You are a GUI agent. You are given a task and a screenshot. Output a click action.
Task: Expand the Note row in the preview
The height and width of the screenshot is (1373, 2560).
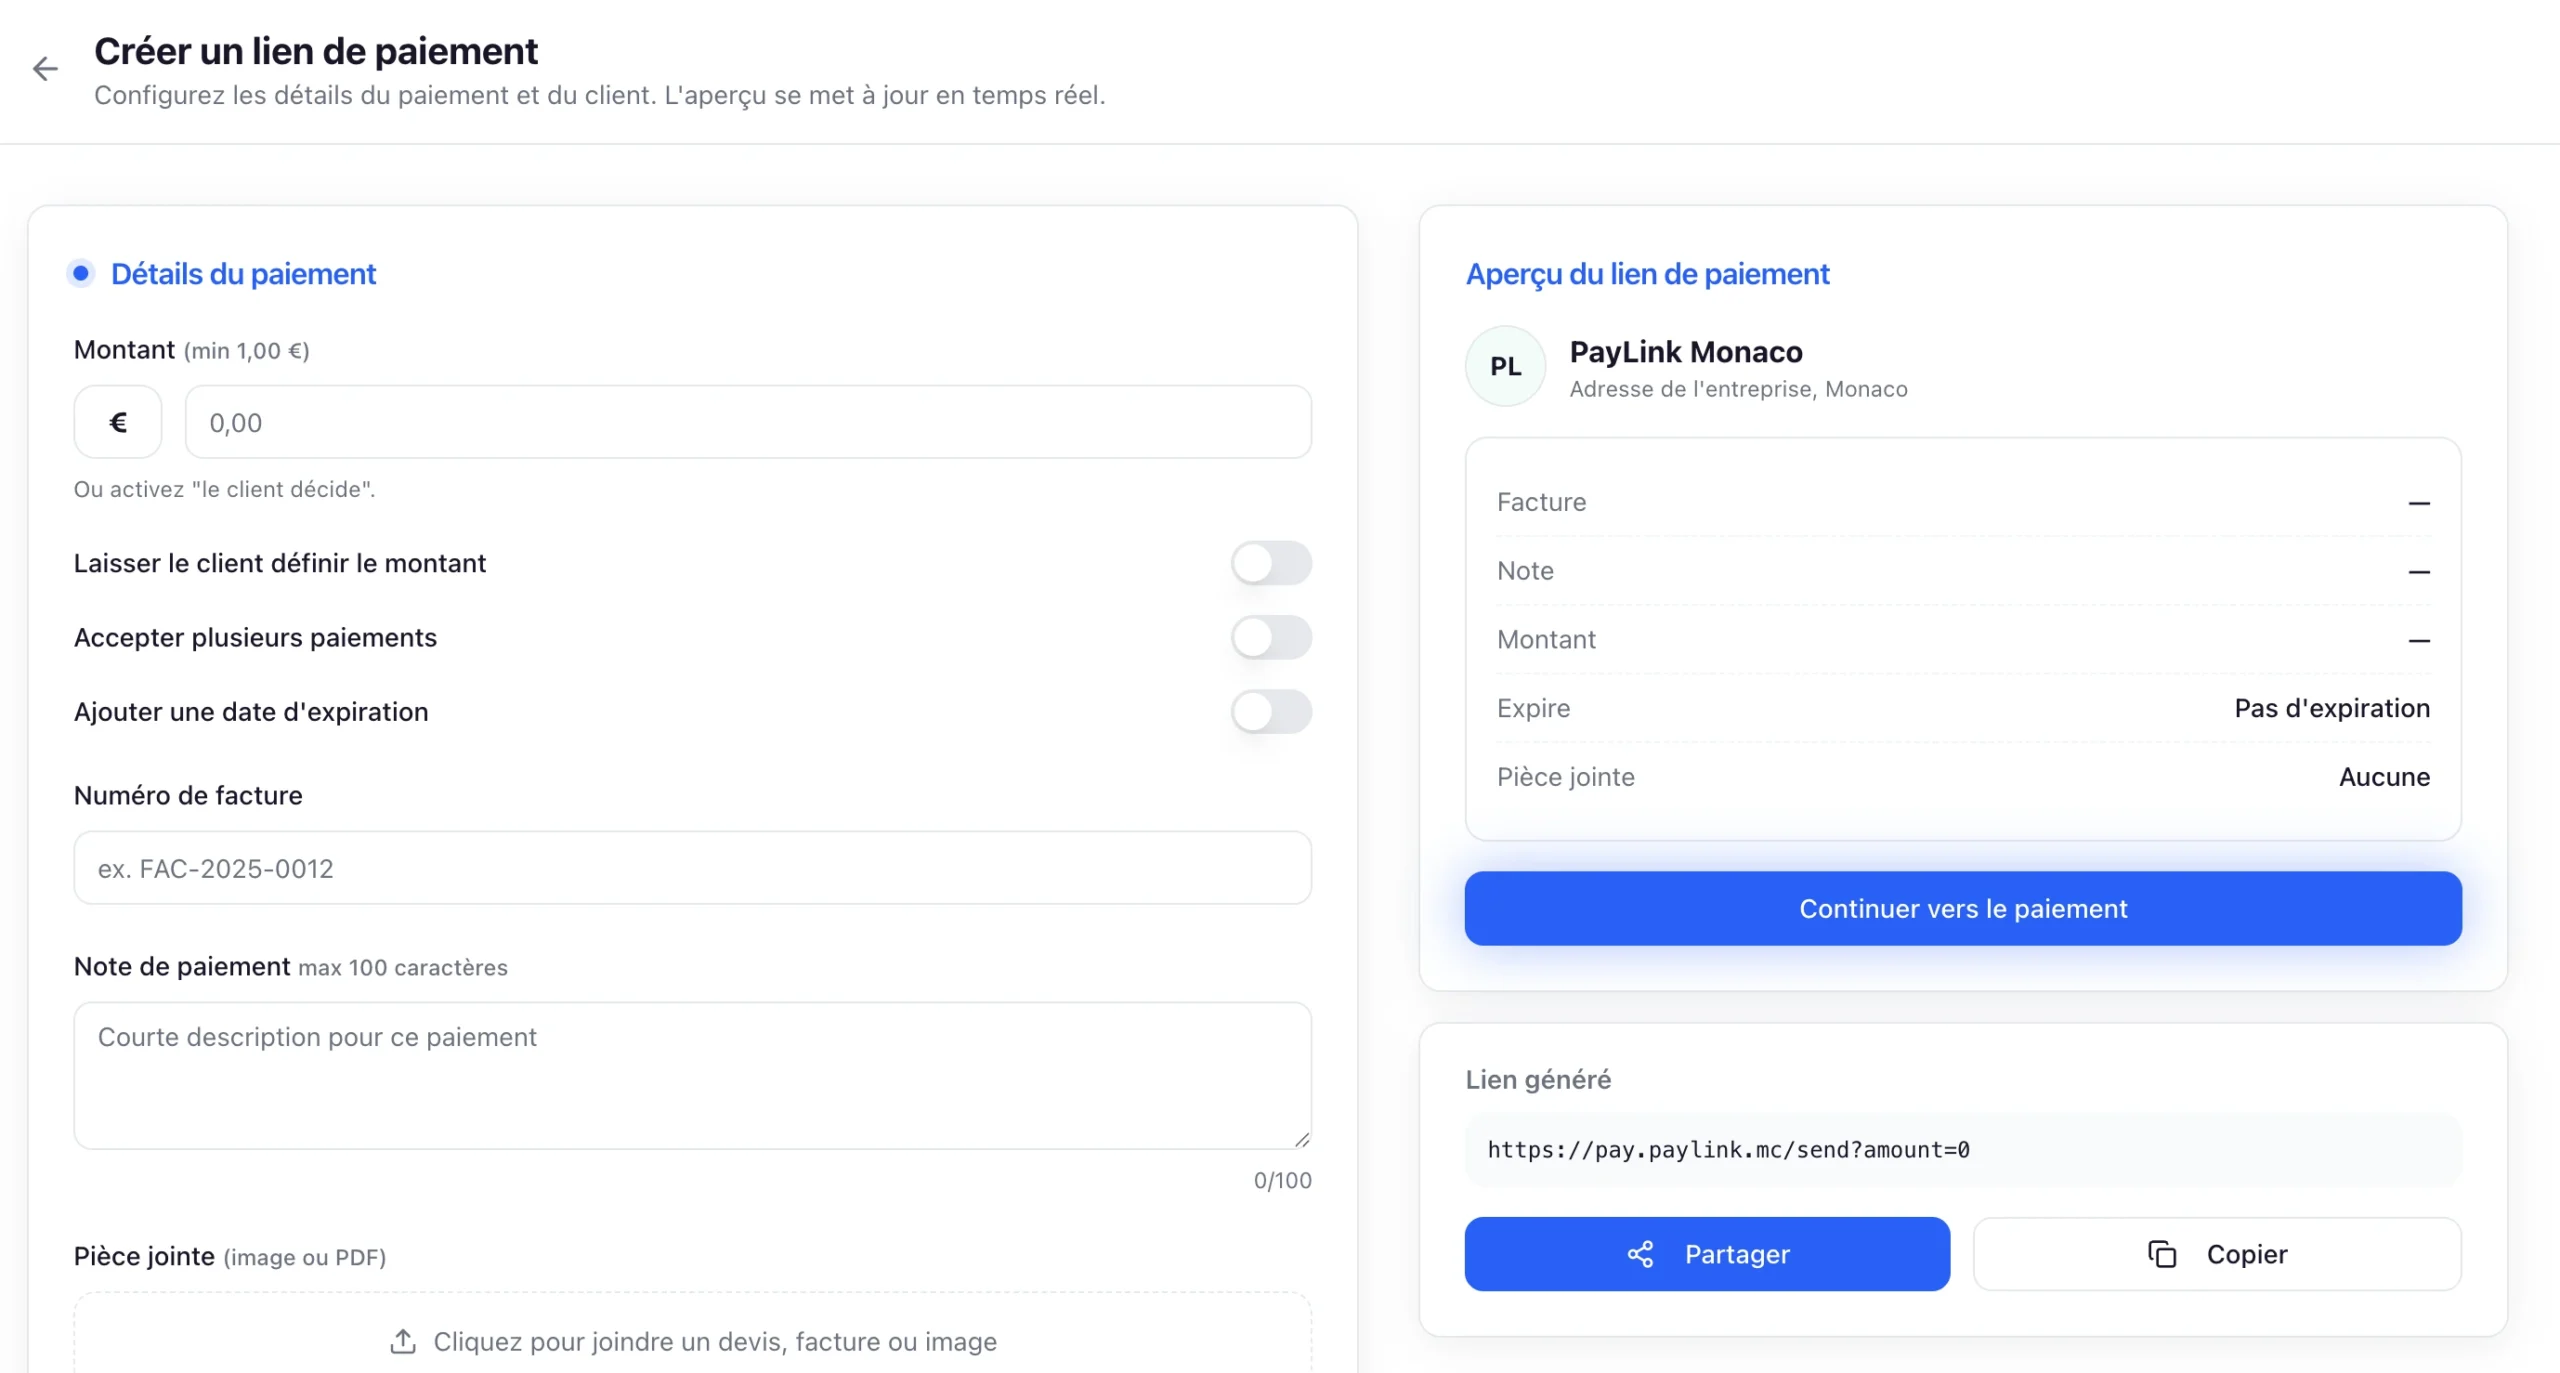(x=2420, y=571)
